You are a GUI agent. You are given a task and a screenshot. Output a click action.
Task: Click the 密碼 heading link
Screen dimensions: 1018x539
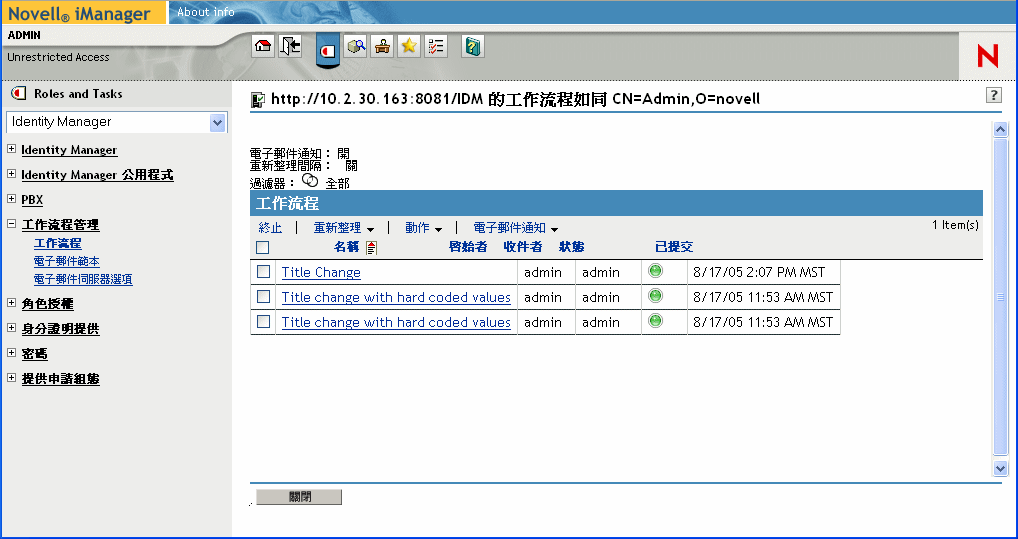click(34, 354)
